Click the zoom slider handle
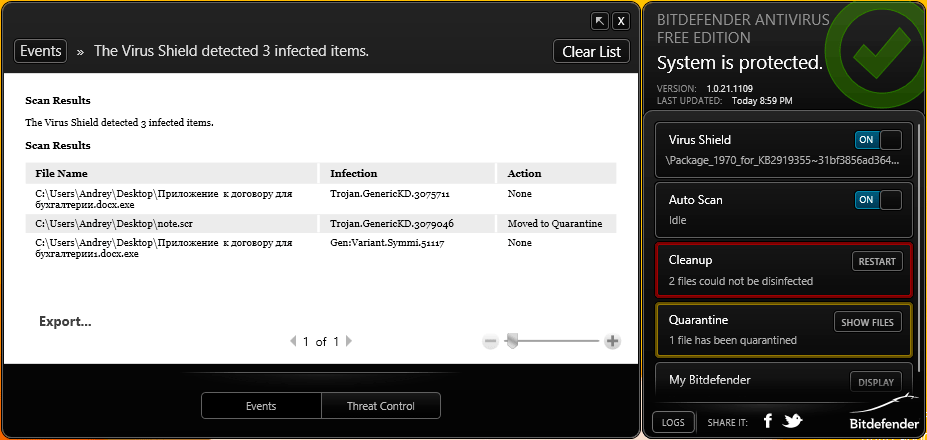This screenshot has width=927, height=440. point(512,341)
